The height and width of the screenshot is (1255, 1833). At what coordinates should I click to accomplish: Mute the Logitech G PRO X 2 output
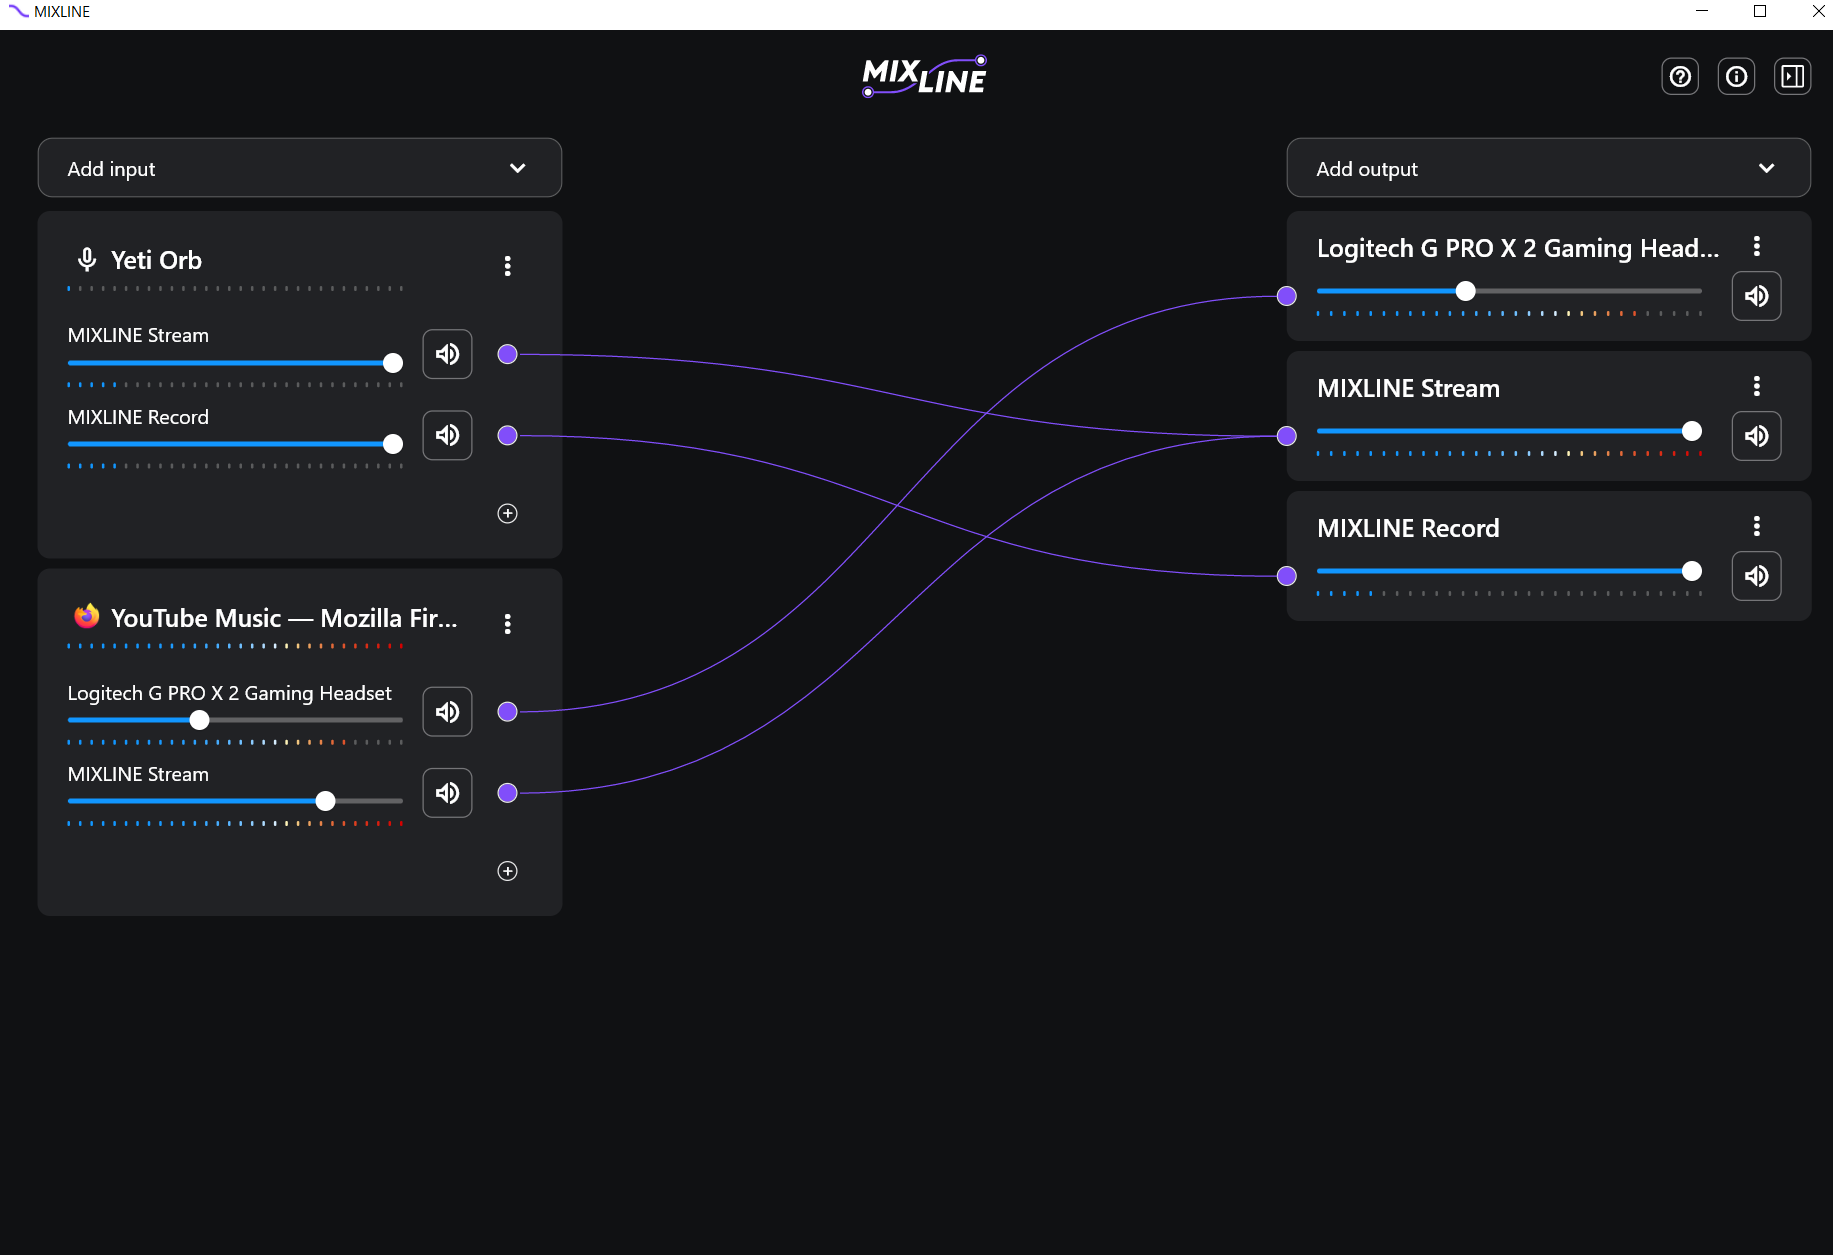coord(1756,296)
